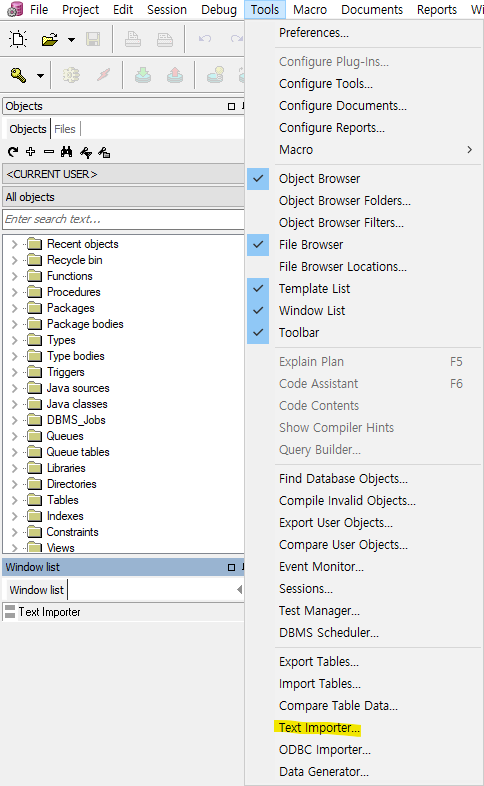This screenshot has width=484, height=786.
Task: Select Configure Tools... menu entry
Action: click(326, 84)
